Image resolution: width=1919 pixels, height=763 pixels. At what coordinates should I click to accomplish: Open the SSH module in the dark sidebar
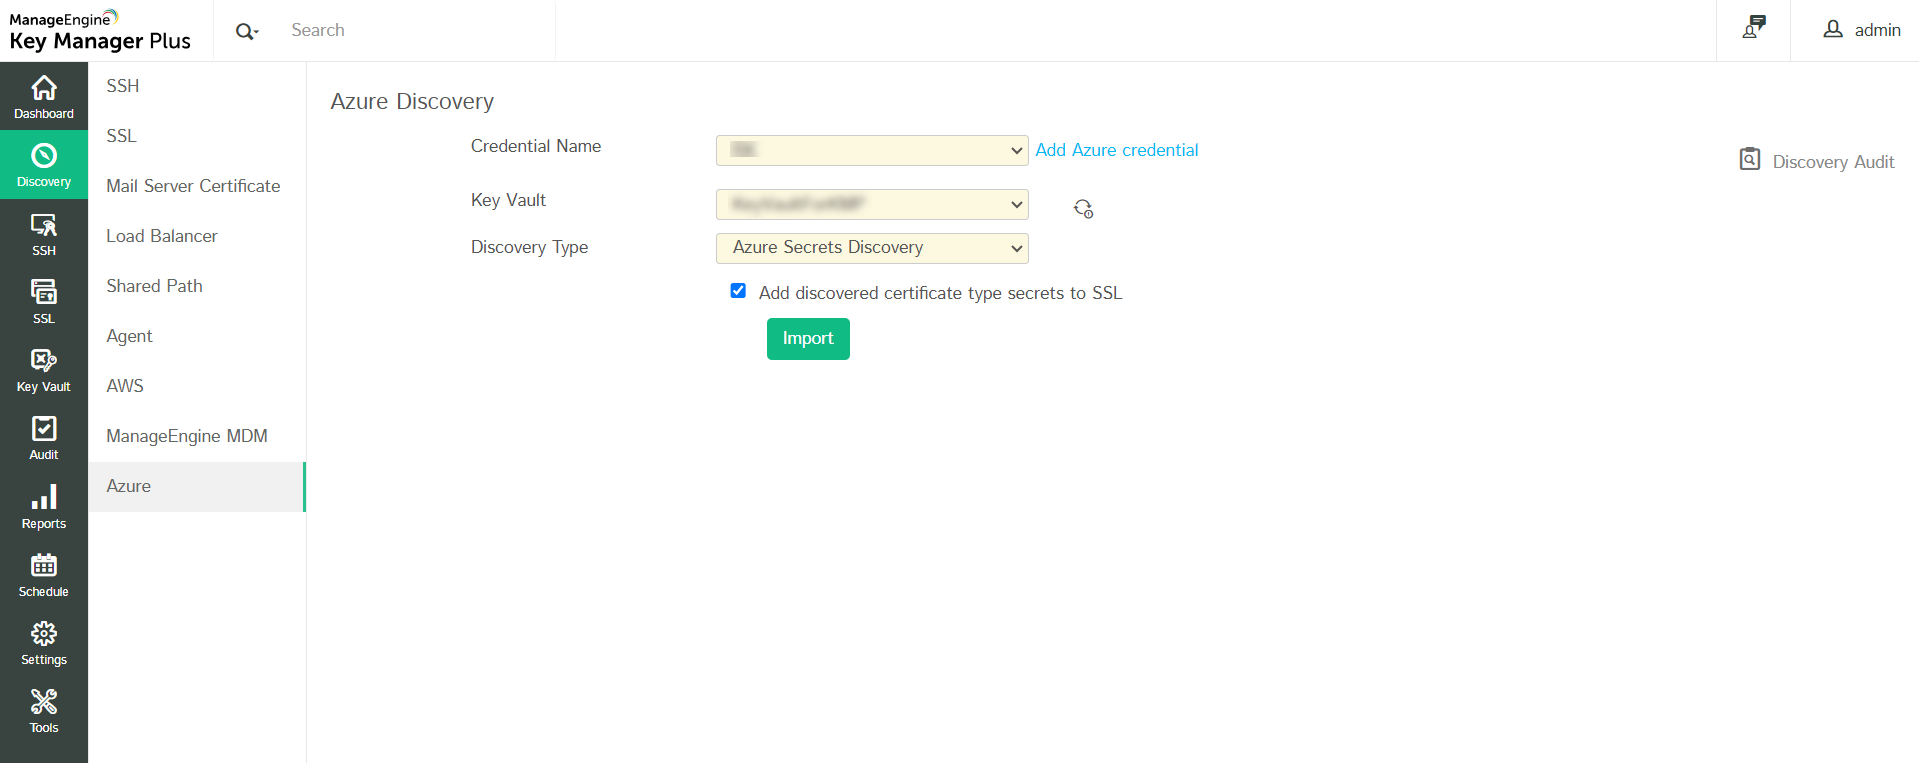pyautogui.click(x=44, y=234)
